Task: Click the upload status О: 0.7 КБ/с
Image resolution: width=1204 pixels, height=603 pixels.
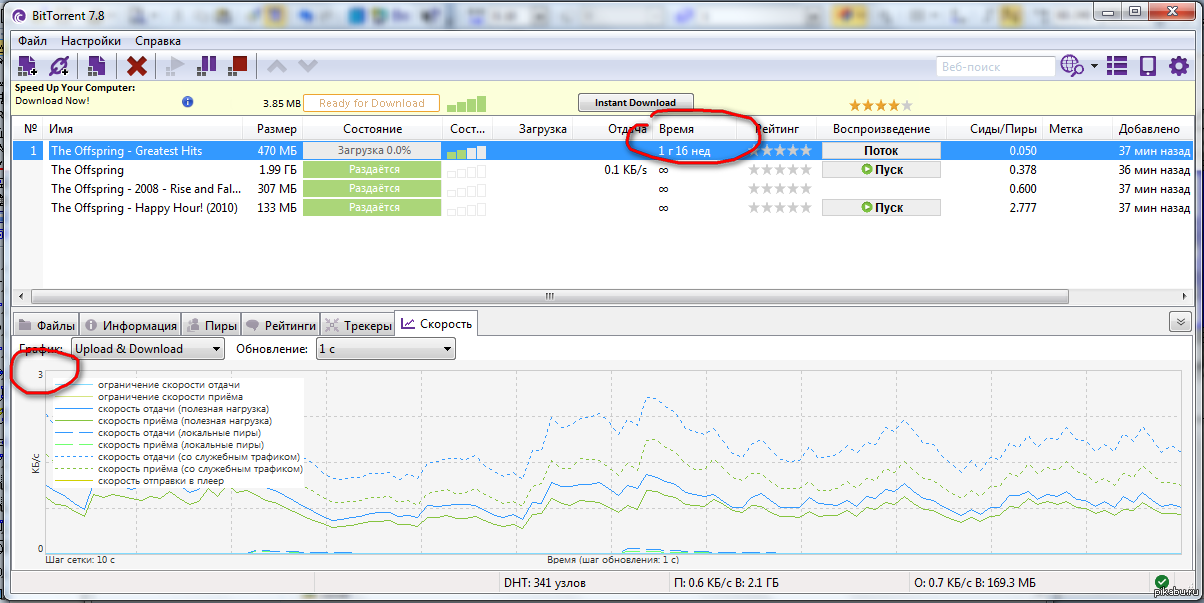Action: (x=974, y=583)
